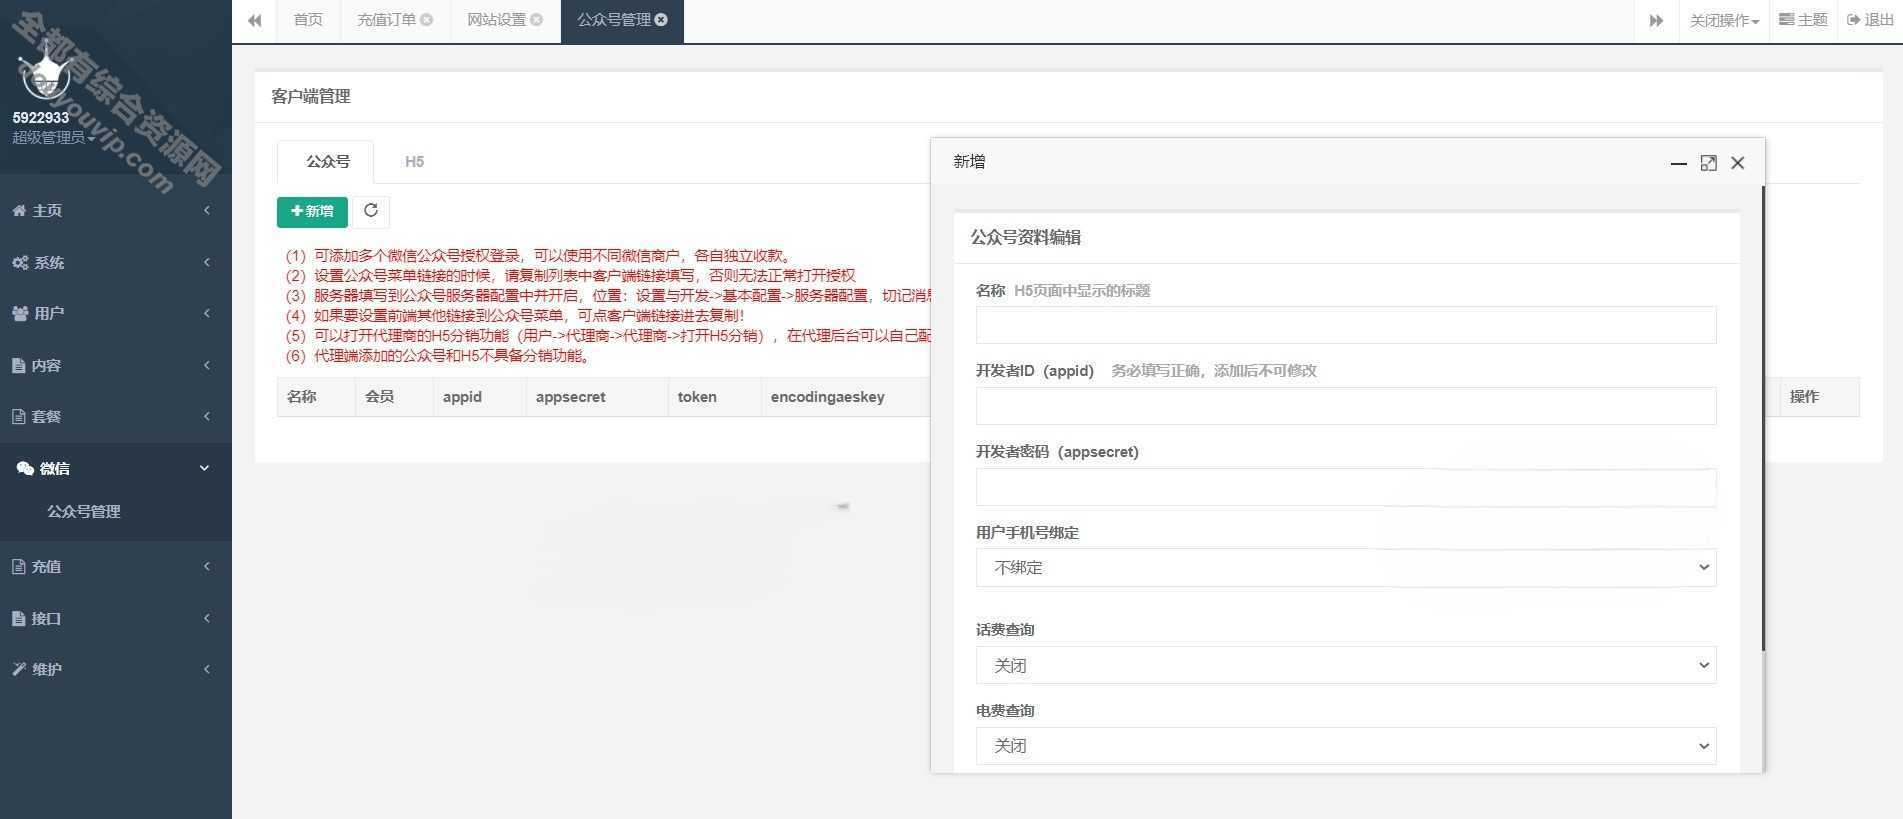Click the home icon beside 主页 in sidebar
This screenshot has height=819, width=1903.
point(19,210)
